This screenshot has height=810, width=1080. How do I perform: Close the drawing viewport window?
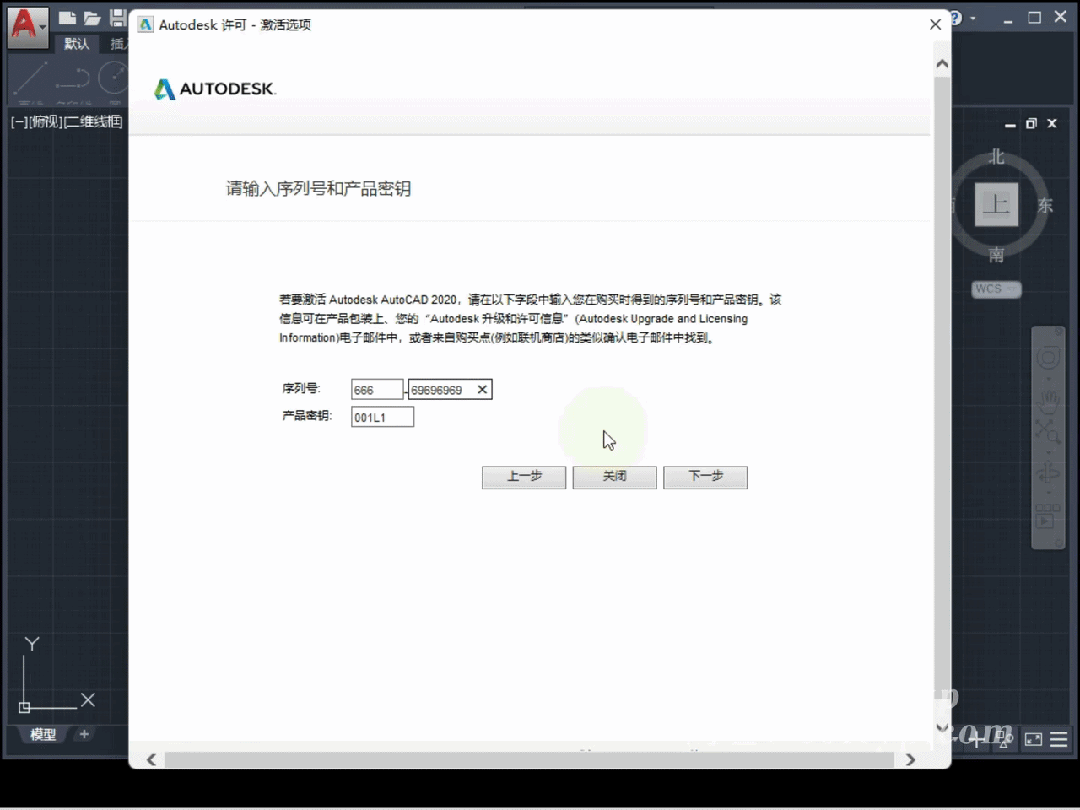click(1052, 123)
